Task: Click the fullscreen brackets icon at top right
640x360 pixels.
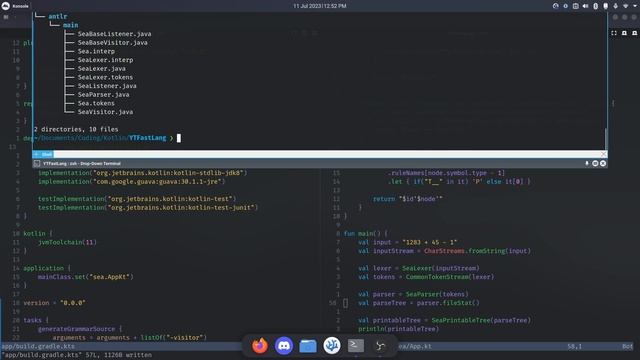Action: click(614, 33)
